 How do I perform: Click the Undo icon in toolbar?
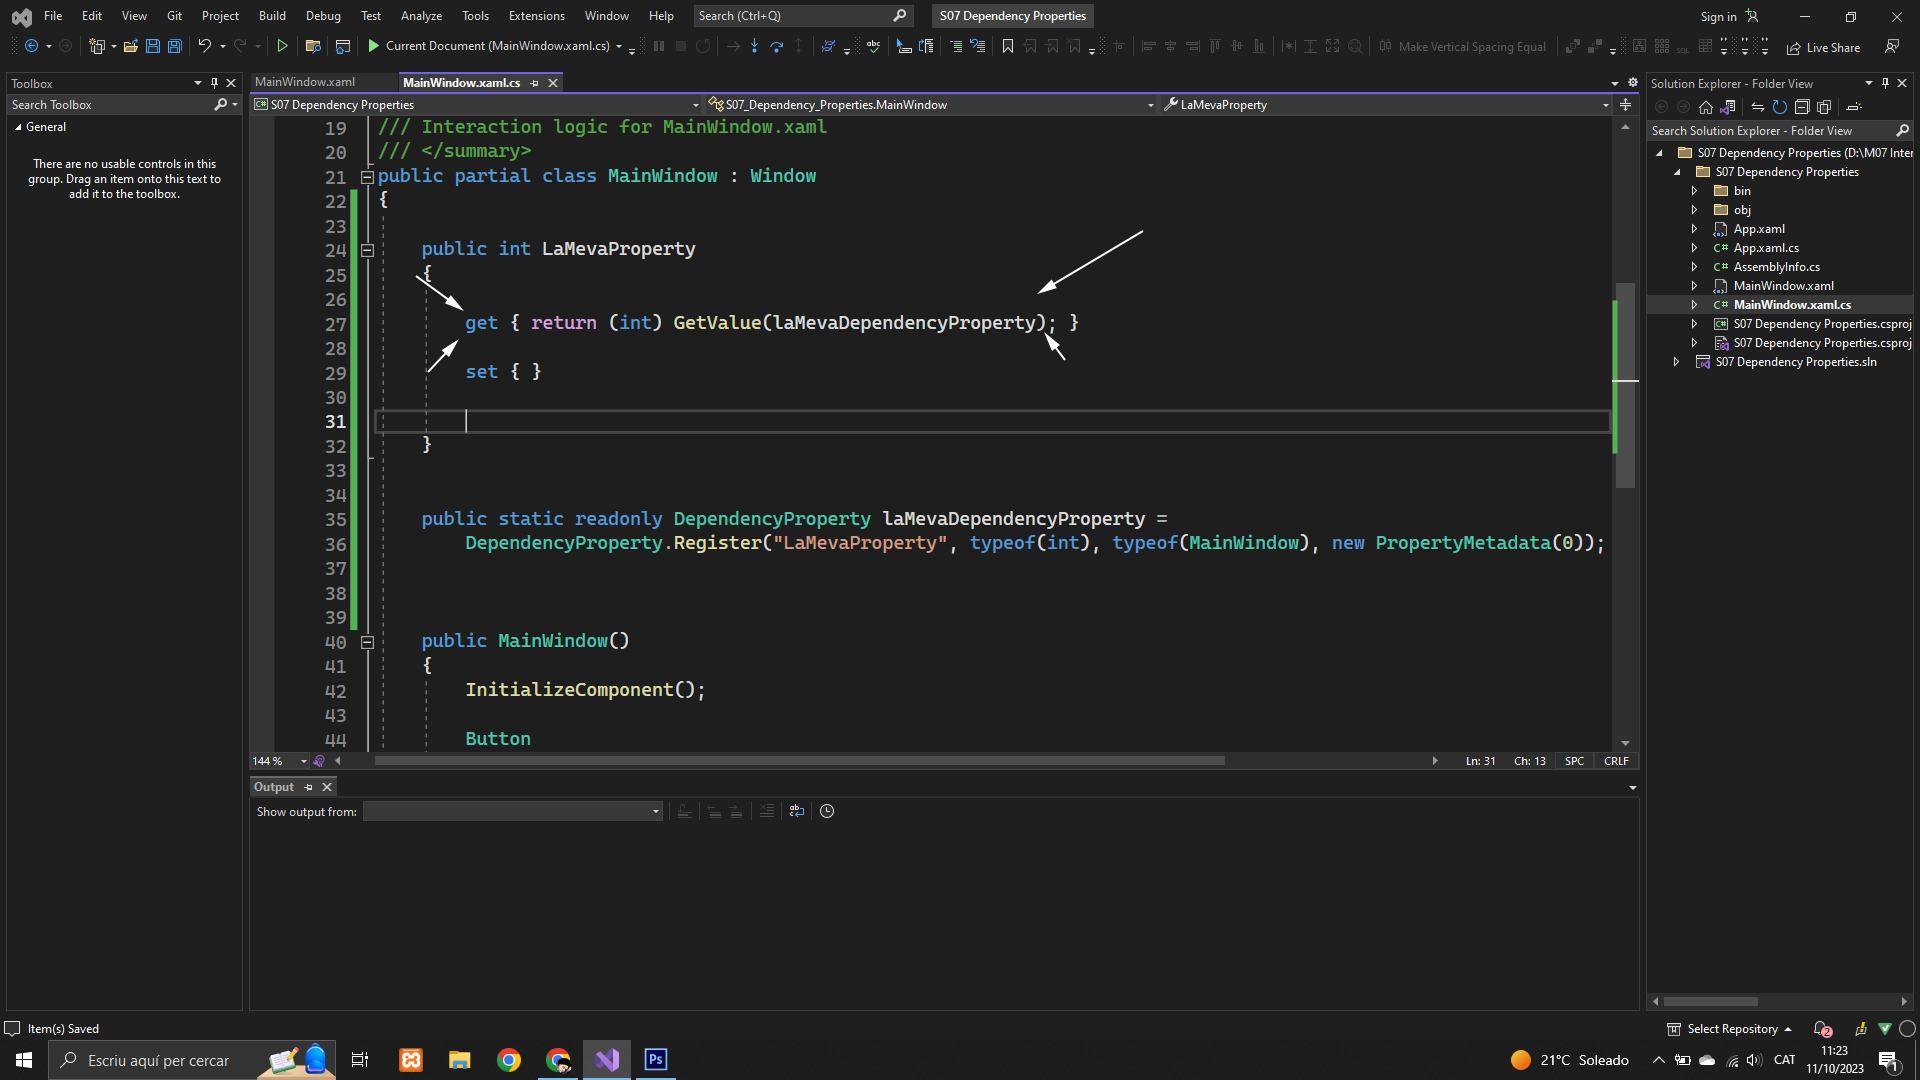tap(204, 46)
